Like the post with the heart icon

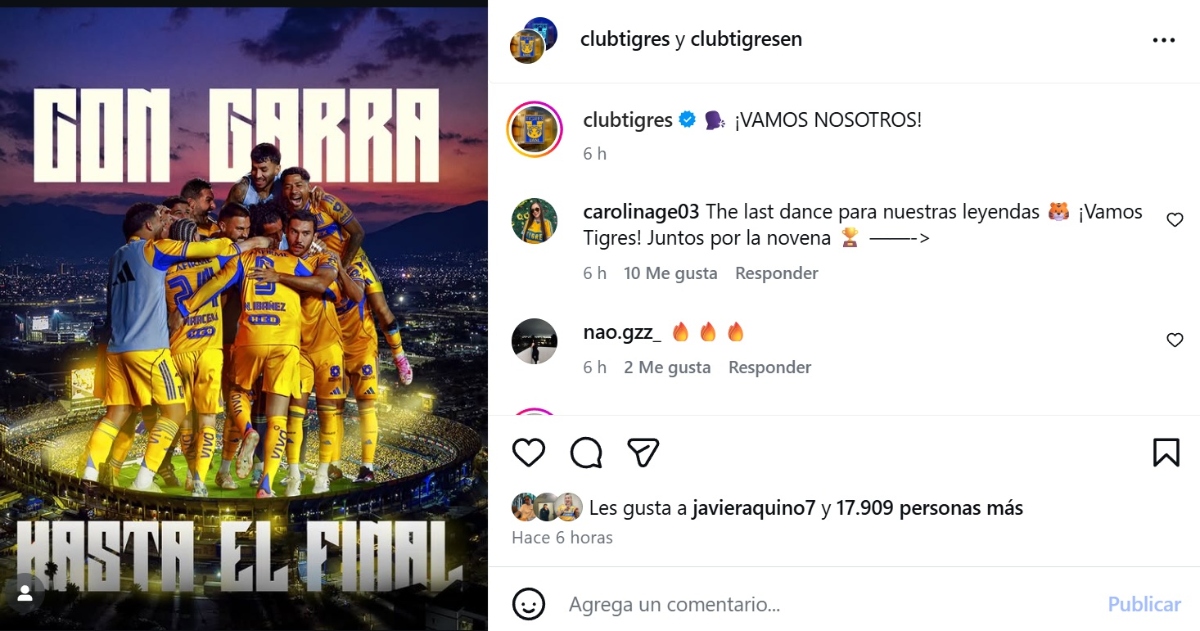pos(528,453)
